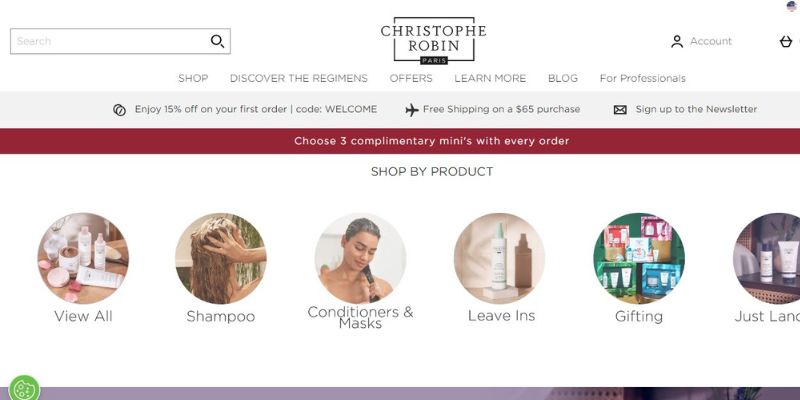This screenshot has height=400, width=800.
Task: Open the shopping basket icon
Action: (x=786, y=41)
